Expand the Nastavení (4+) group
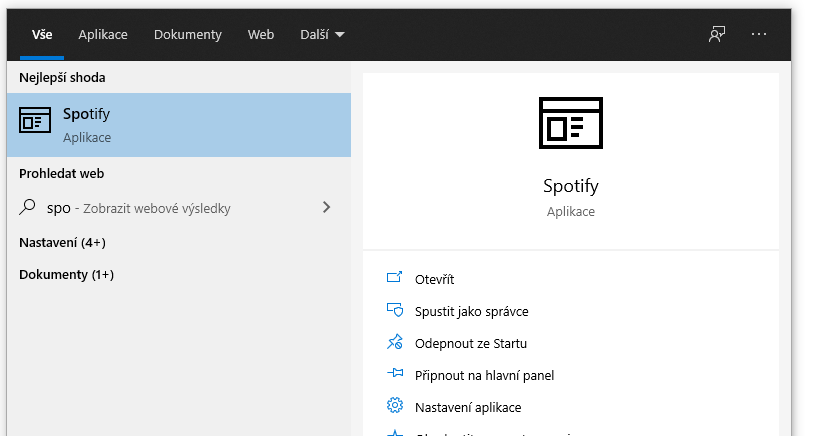The width and height of the screenshot is (838, 436). tap(62, 242)
